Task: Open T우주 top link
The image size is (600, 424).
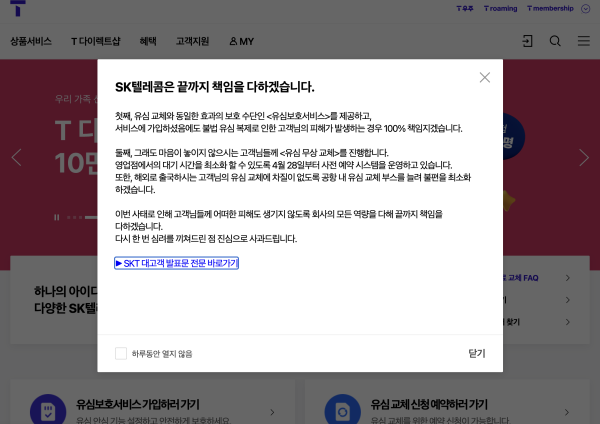Action: click(x=465, y=8)
